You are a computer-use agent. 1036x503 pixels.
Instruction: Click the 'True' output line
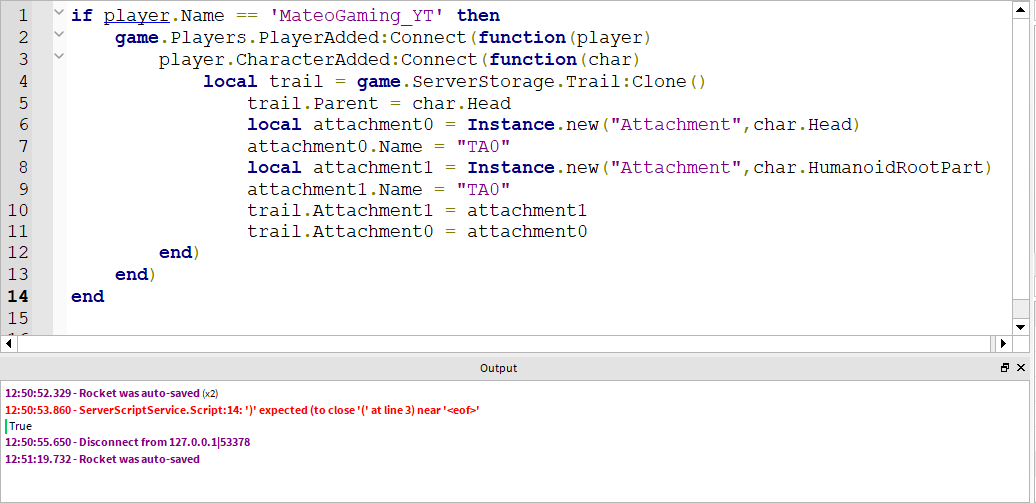click(x=20, y=426)
